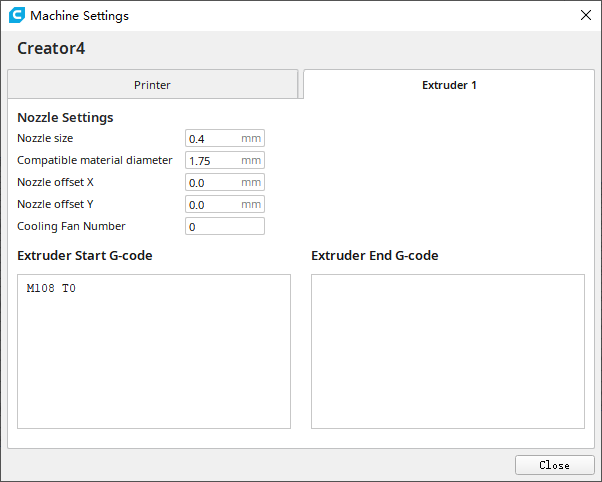Click the Nozzle size input field
The image size is (602, 482).
tap(225, 138)
